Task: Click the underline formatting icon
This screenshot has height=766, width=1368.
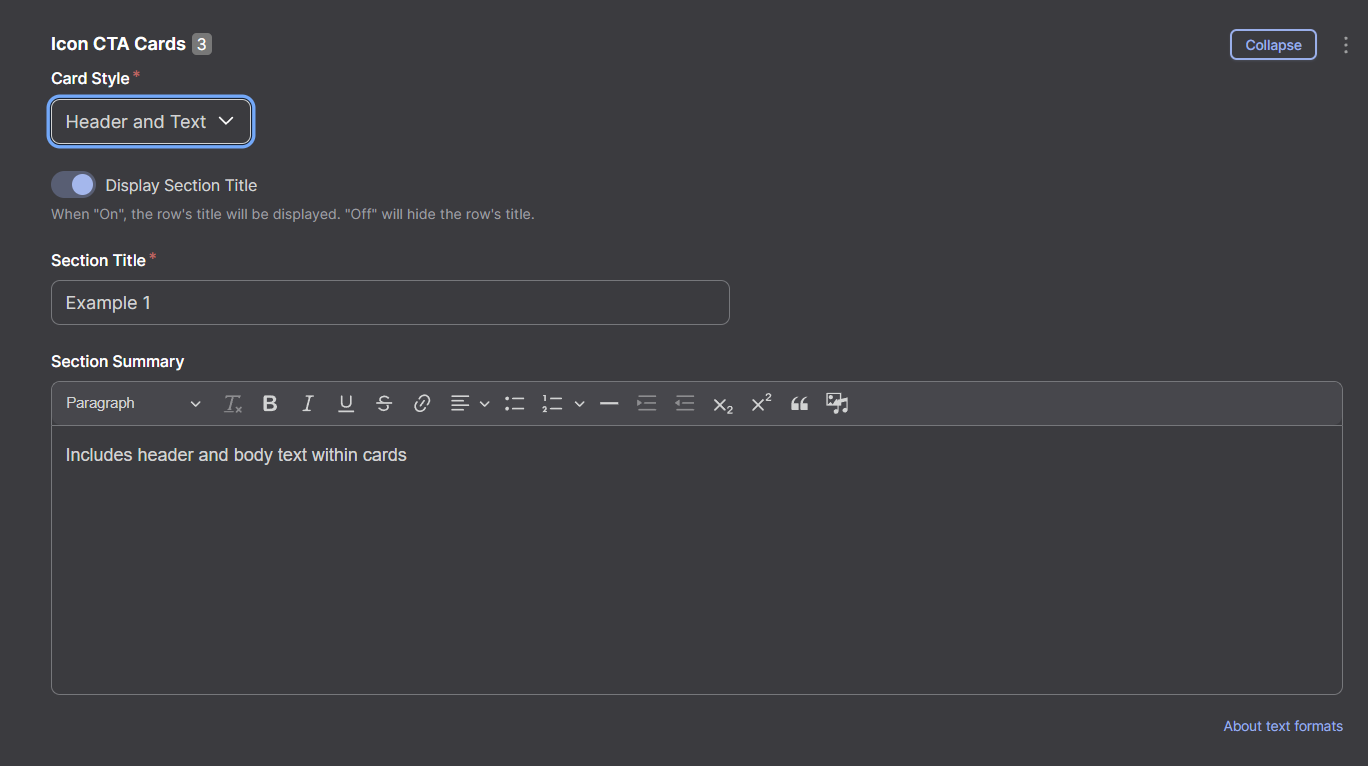Action: pos(346,404)
